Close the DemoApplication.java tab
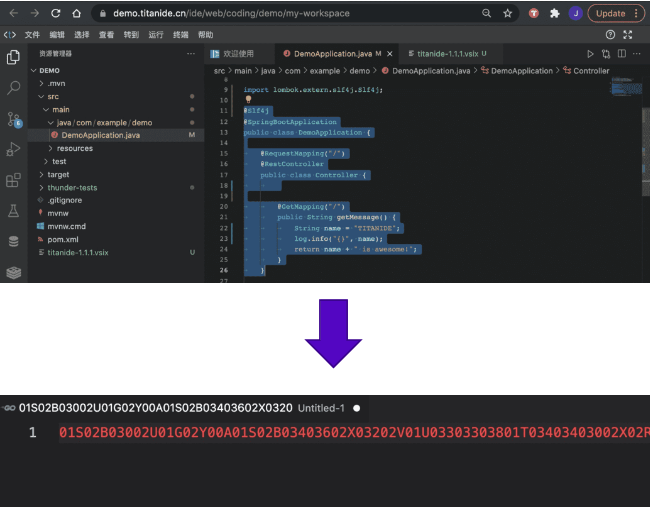Image resolution: width=651 pixels, height=510 pixels. (x=391, y=54)
